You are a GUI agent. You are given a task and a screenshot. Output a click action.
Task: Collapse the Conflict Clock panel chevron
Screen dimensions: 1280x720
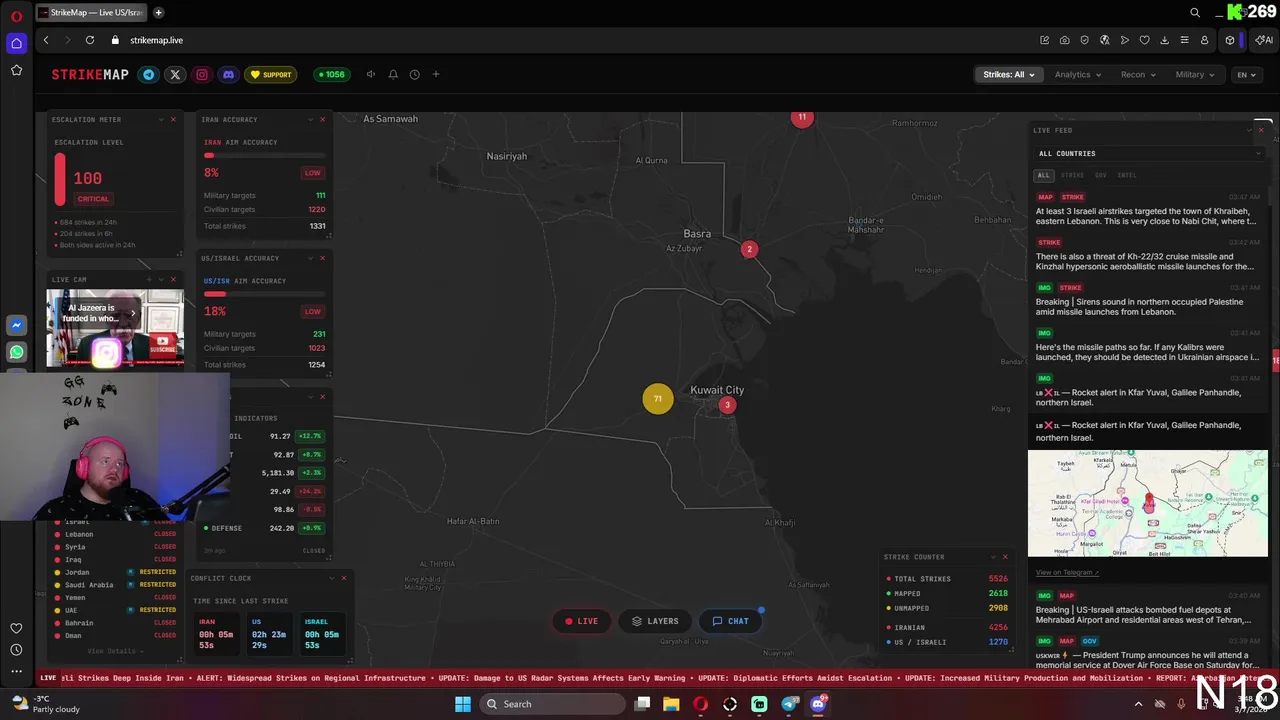[332, 578]
